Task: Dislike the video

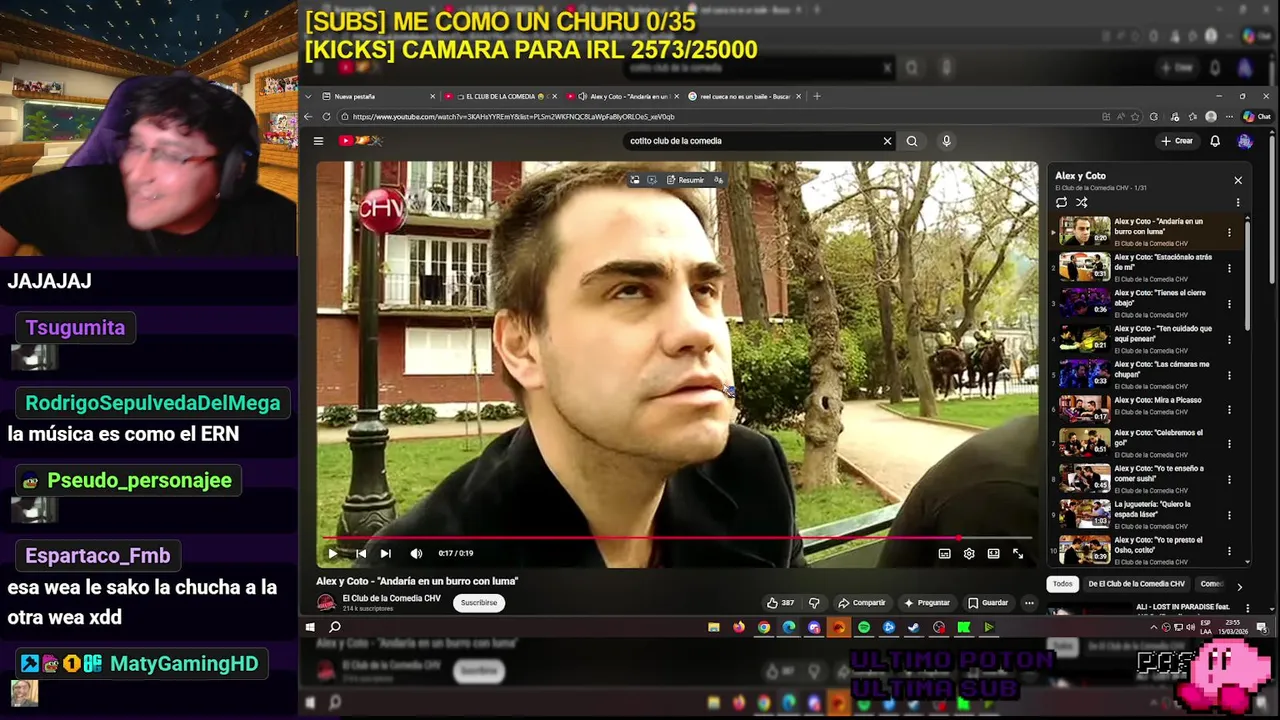Action: tap(814, 603)
